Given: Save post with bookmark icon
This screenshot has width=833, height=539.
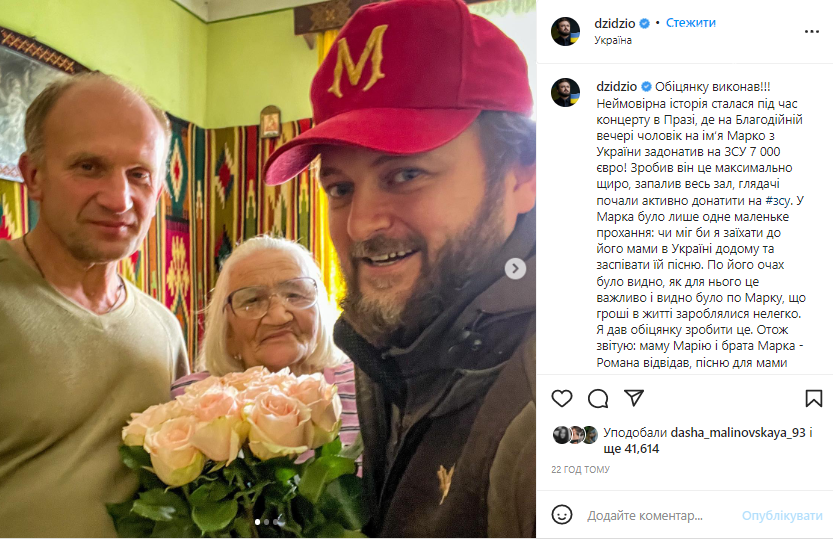Looking at the screenshot, I should pyautogui.click(x=813, y=398).
